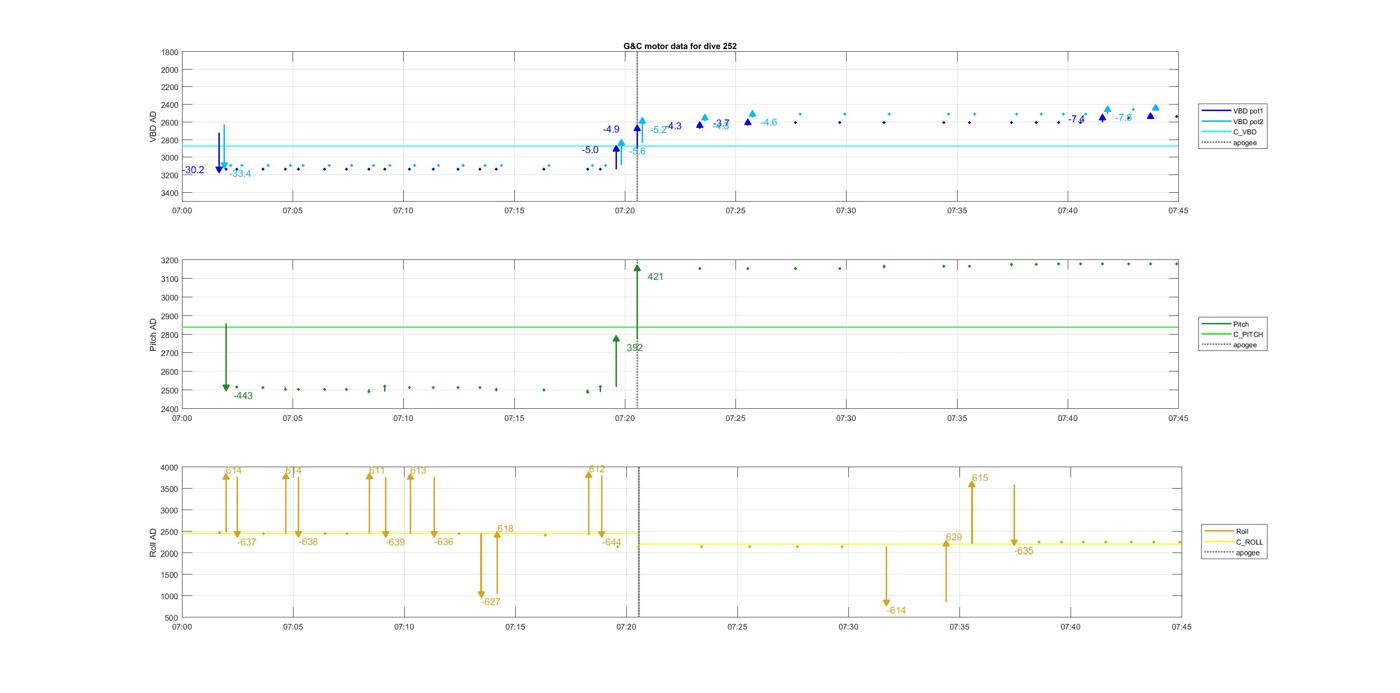The width and height of the screenshot is (1400, 693).
Task: Click the '3500' tick on the Roll axis
Action: click(x=169, y=489)
